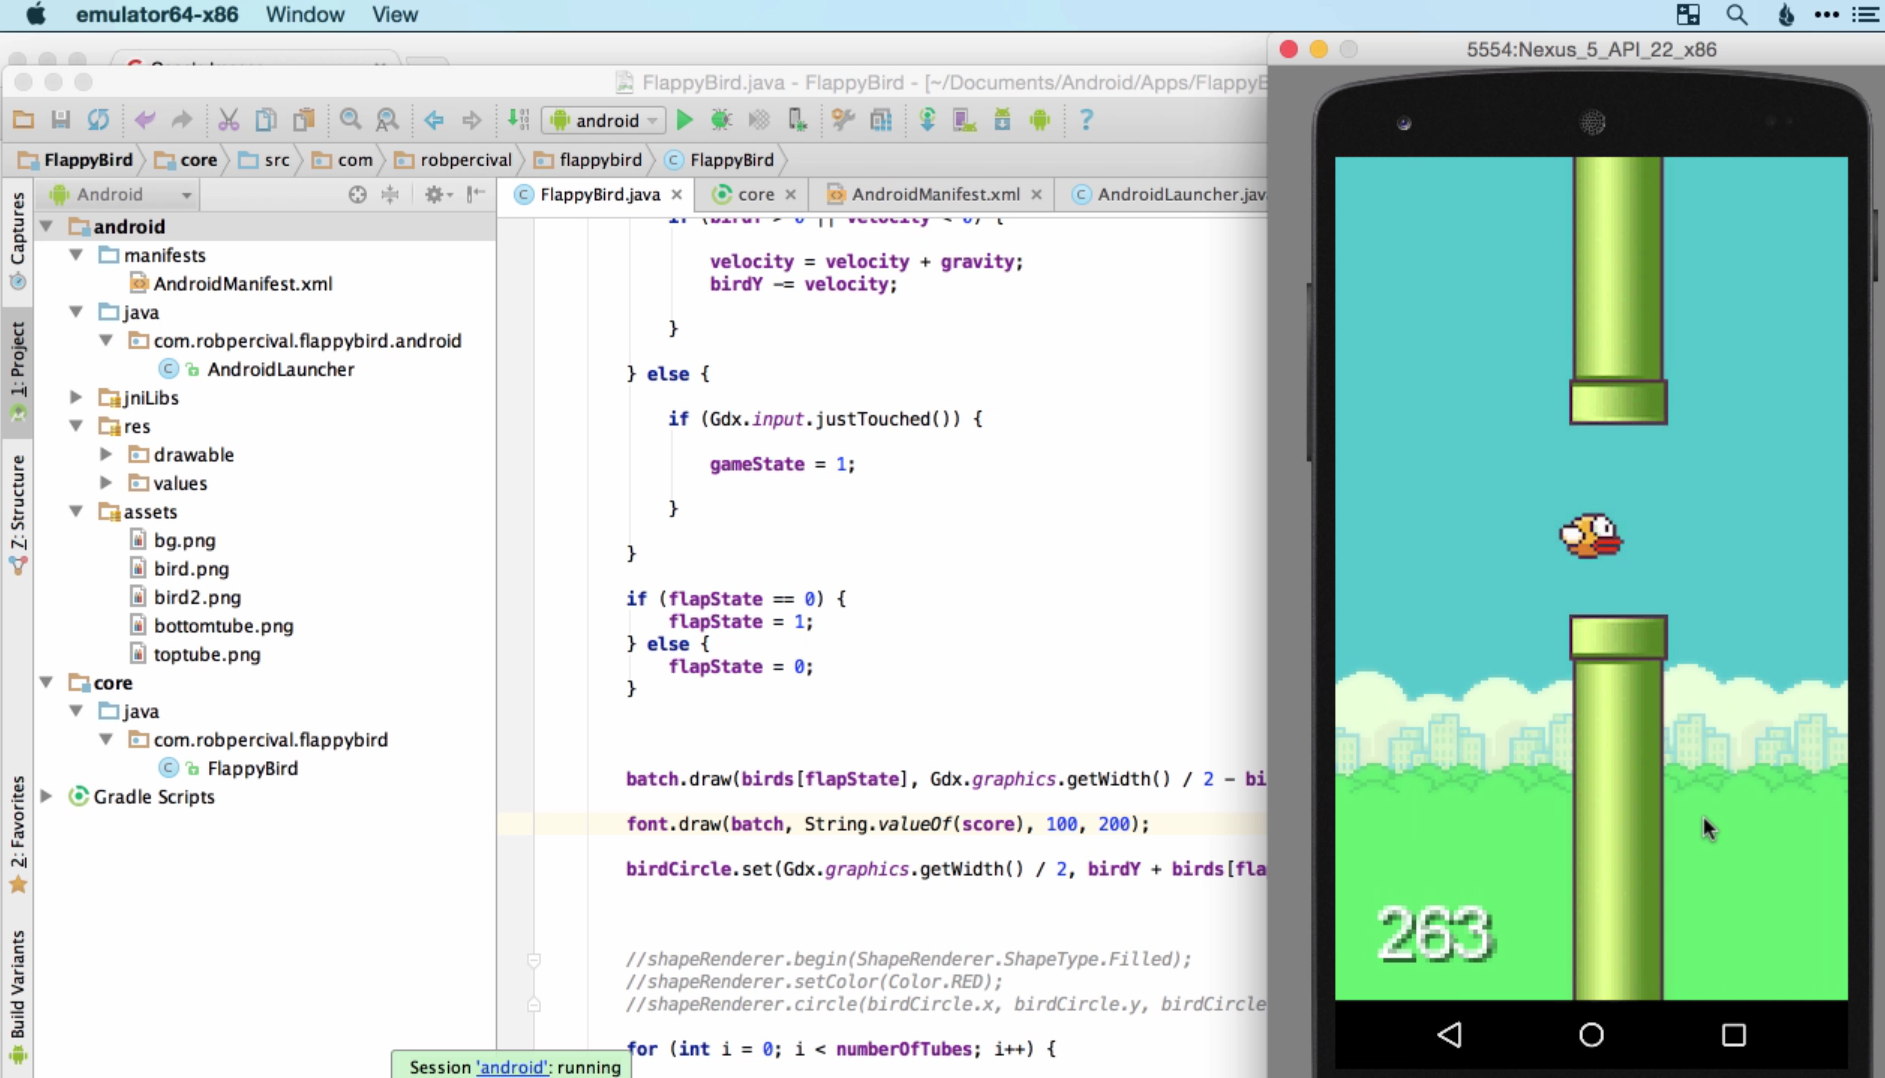Viewport: 1885px width, 1078px height.
Task: Click the 'android' session link
Action: 512,1067
